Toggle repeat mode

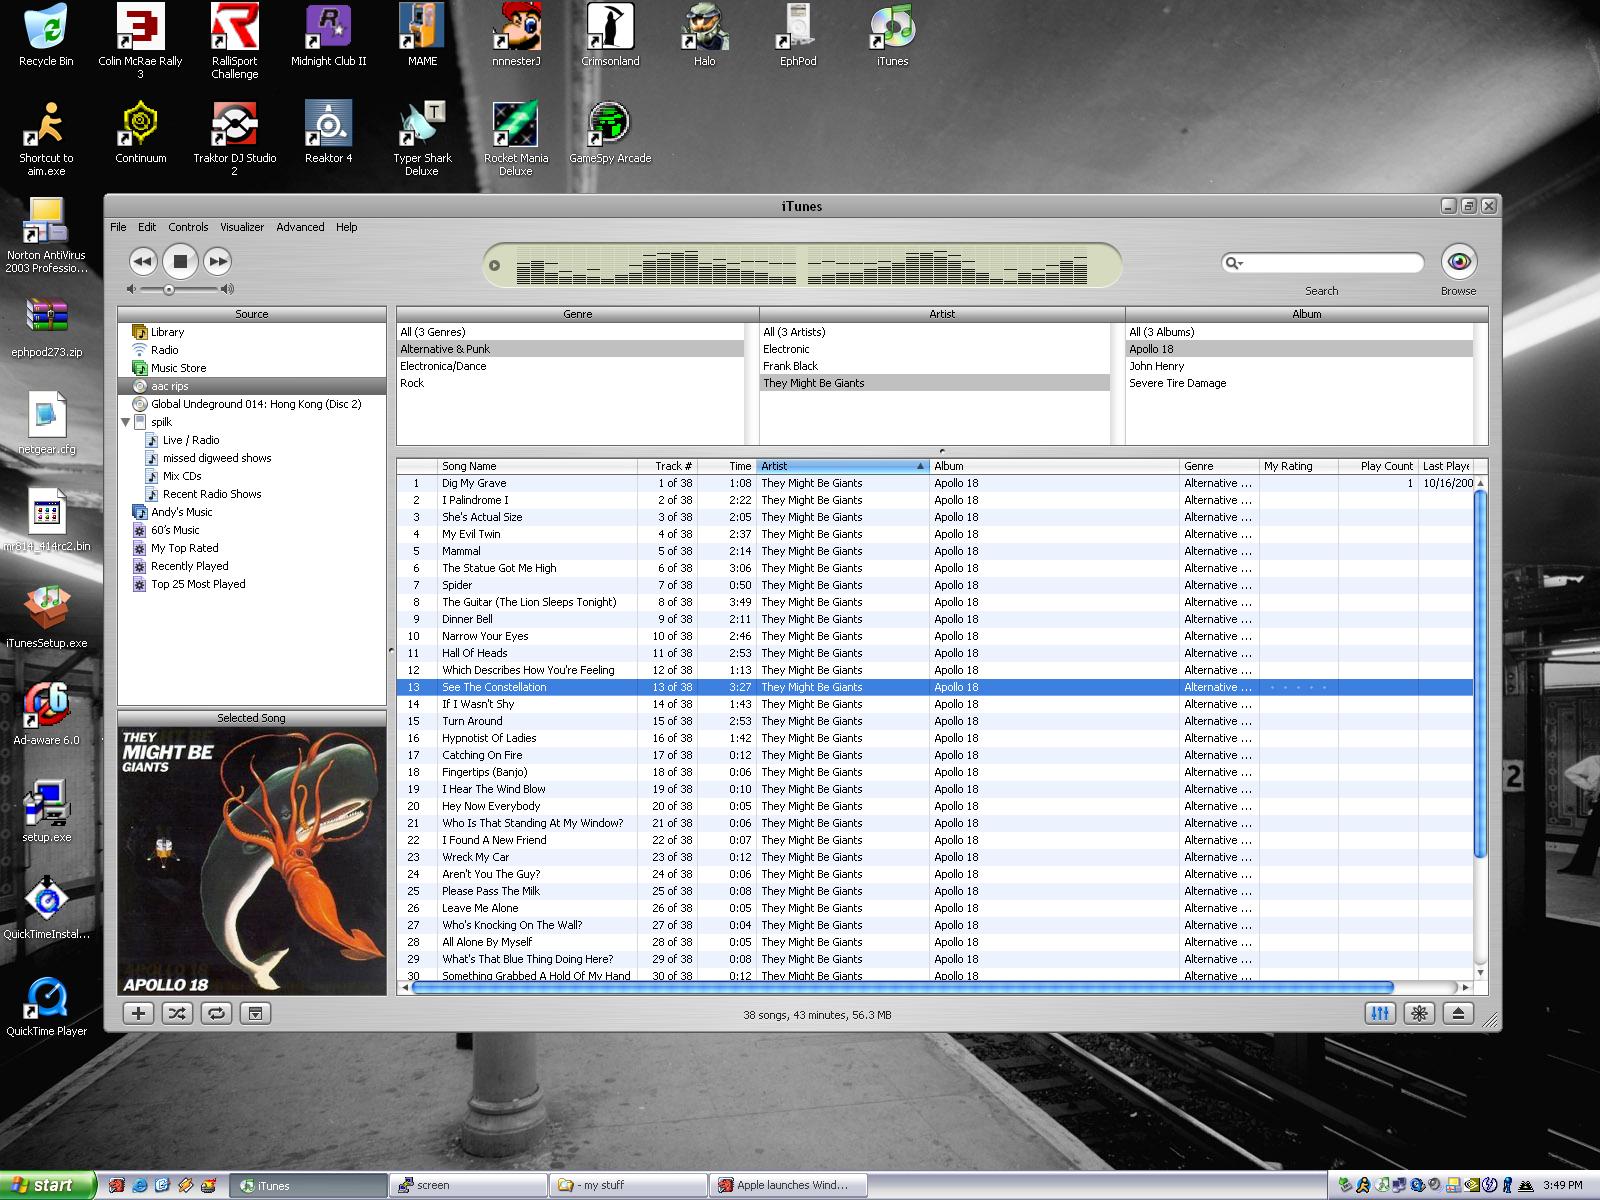[x=216, y=1013]
